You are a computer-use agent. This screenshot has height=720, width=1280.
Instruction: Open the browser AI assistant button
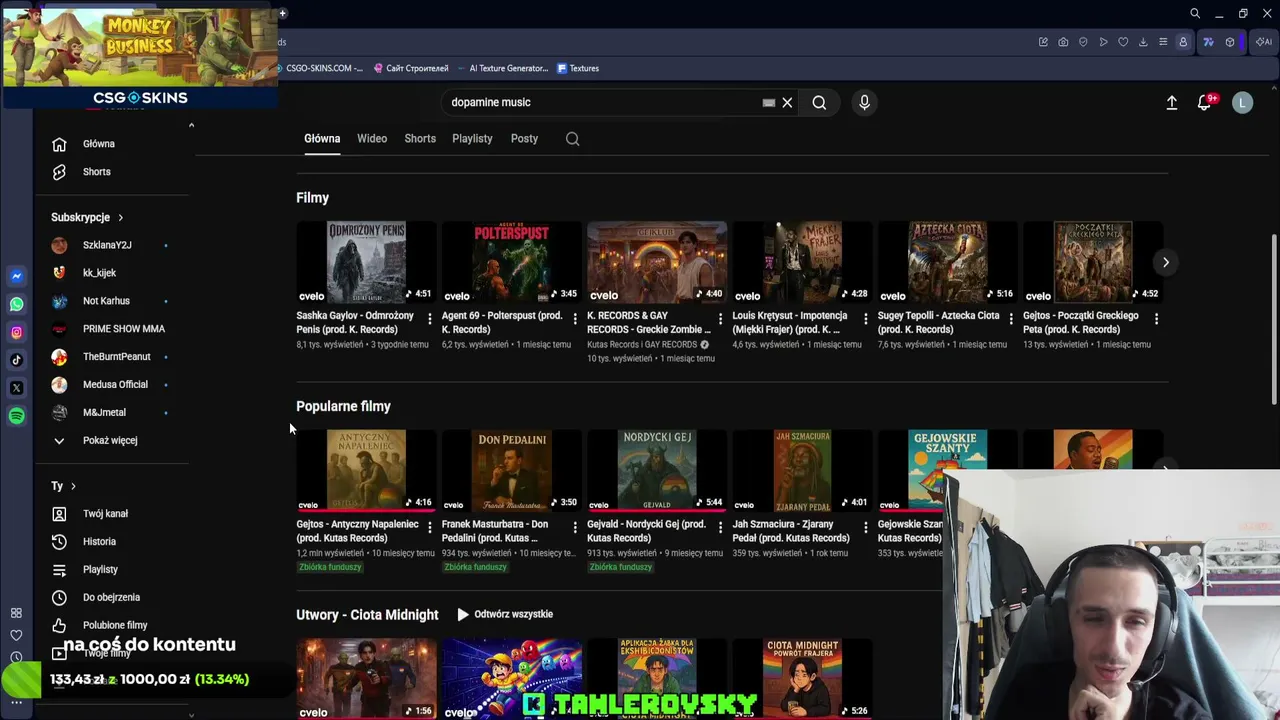click(1263, 42)
